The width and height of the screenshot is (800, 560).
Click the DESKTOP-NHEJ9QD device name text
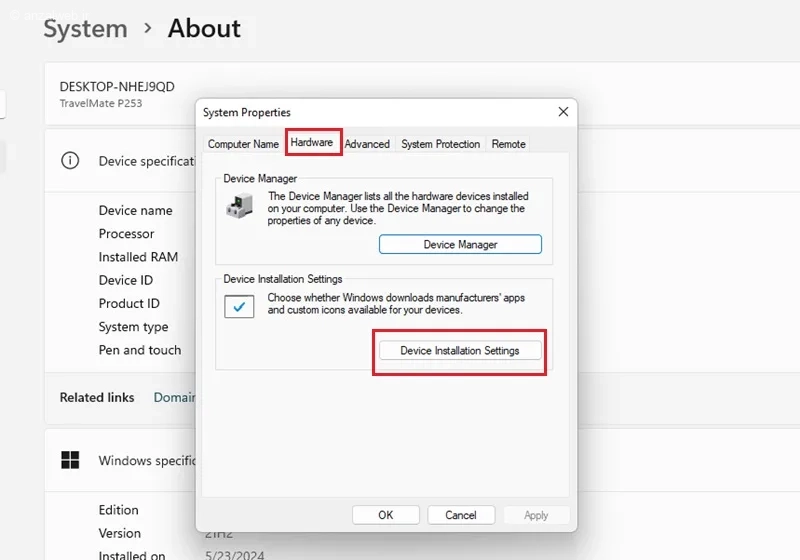117,87
